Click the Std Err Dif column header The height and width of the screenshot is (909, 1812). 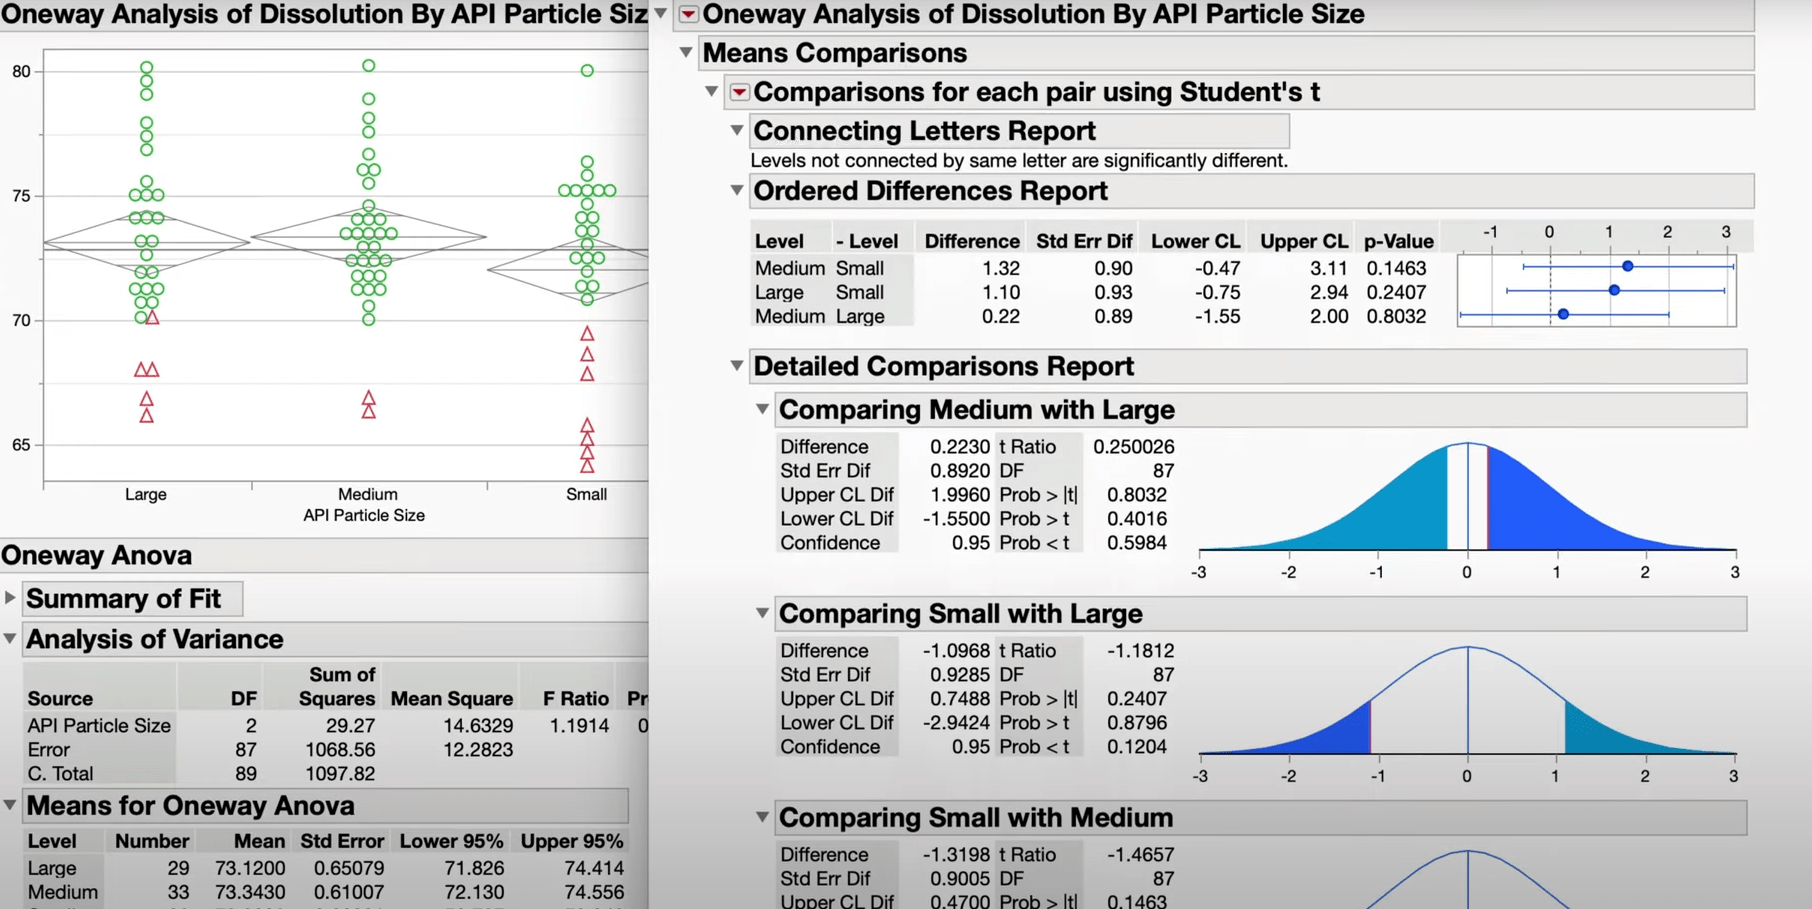pos(1084,241)
